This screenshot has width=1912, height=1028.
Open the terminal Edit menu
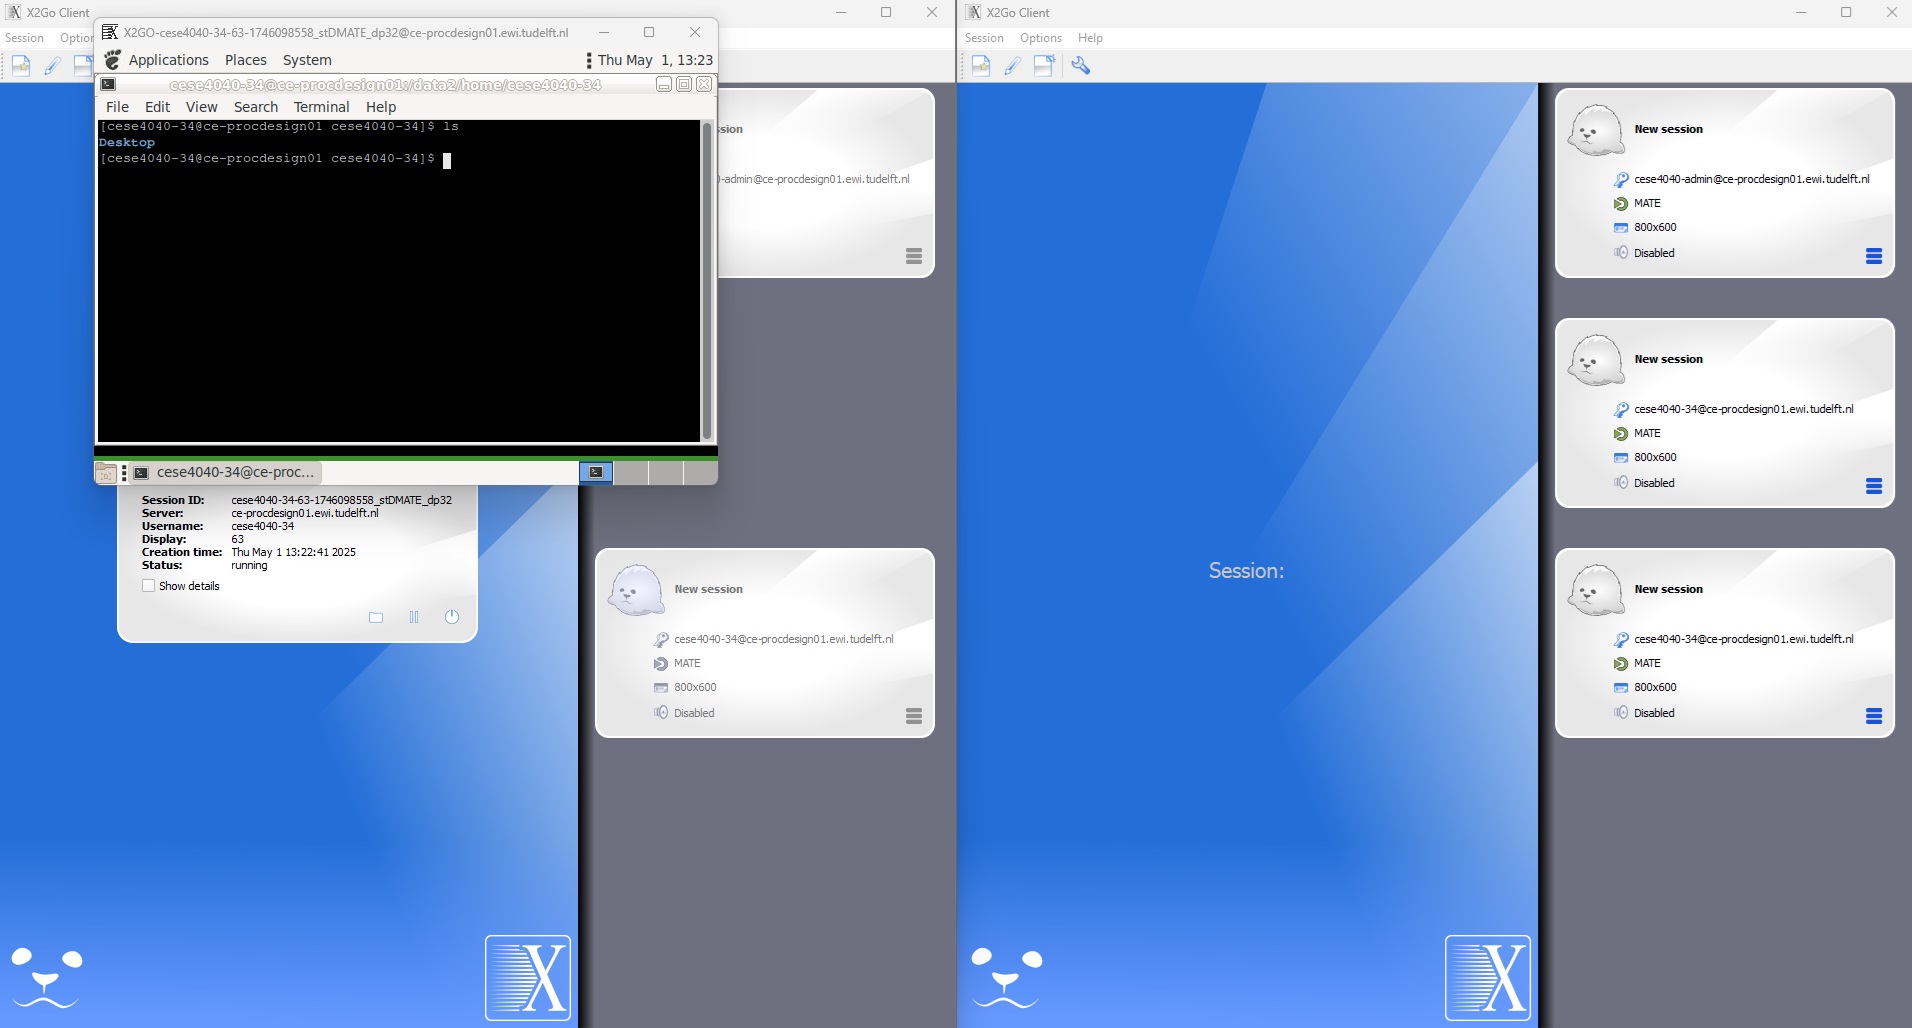157,107
